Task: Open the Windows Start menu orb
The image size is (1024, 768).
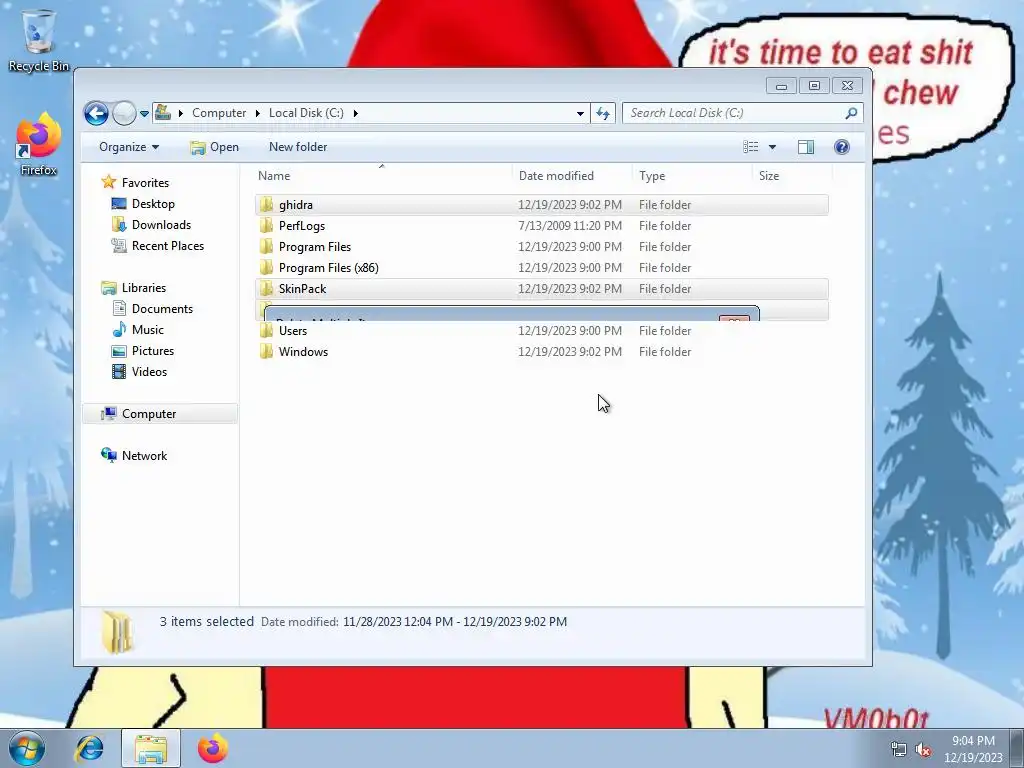Action: click(27, 748)
